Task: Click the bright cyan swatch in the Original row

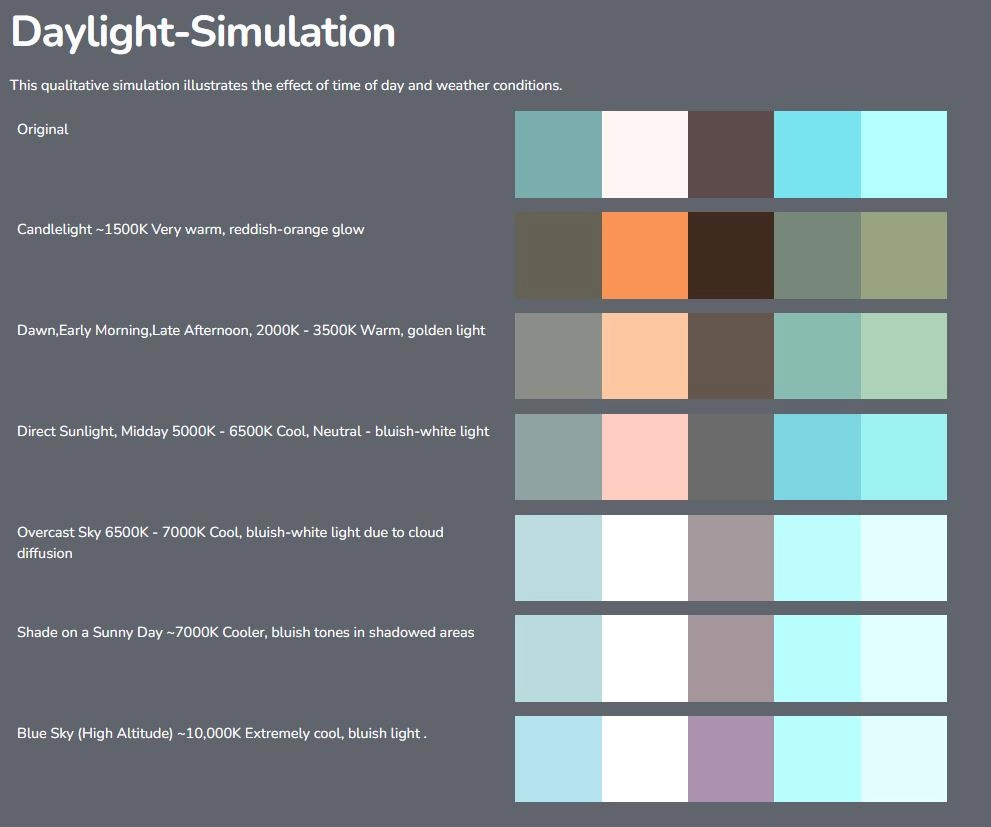Action: click(x=817, y=154)
